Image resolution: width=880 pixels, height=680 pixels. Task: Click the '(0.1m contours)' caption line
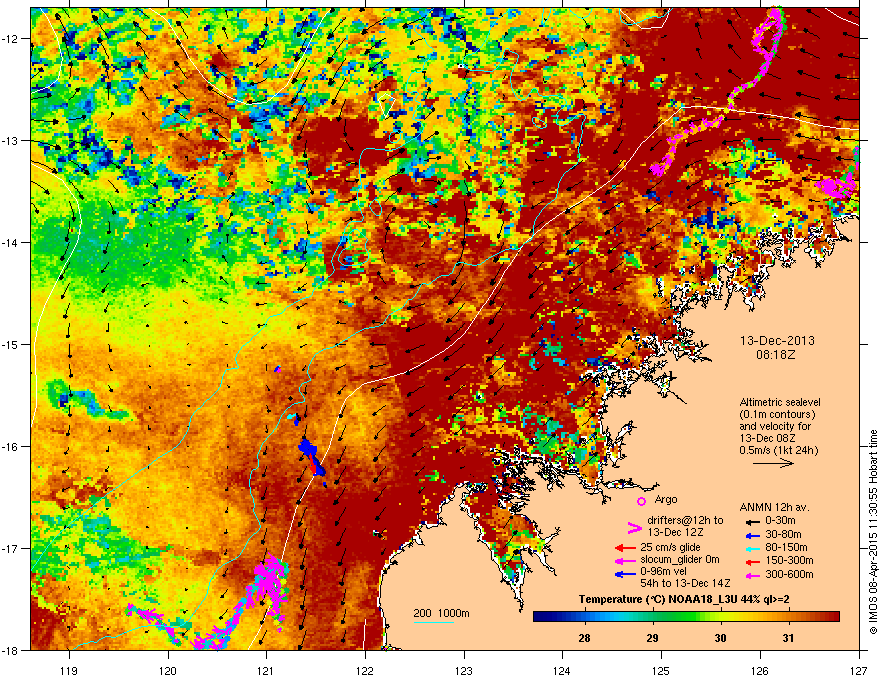pos(777,415)
